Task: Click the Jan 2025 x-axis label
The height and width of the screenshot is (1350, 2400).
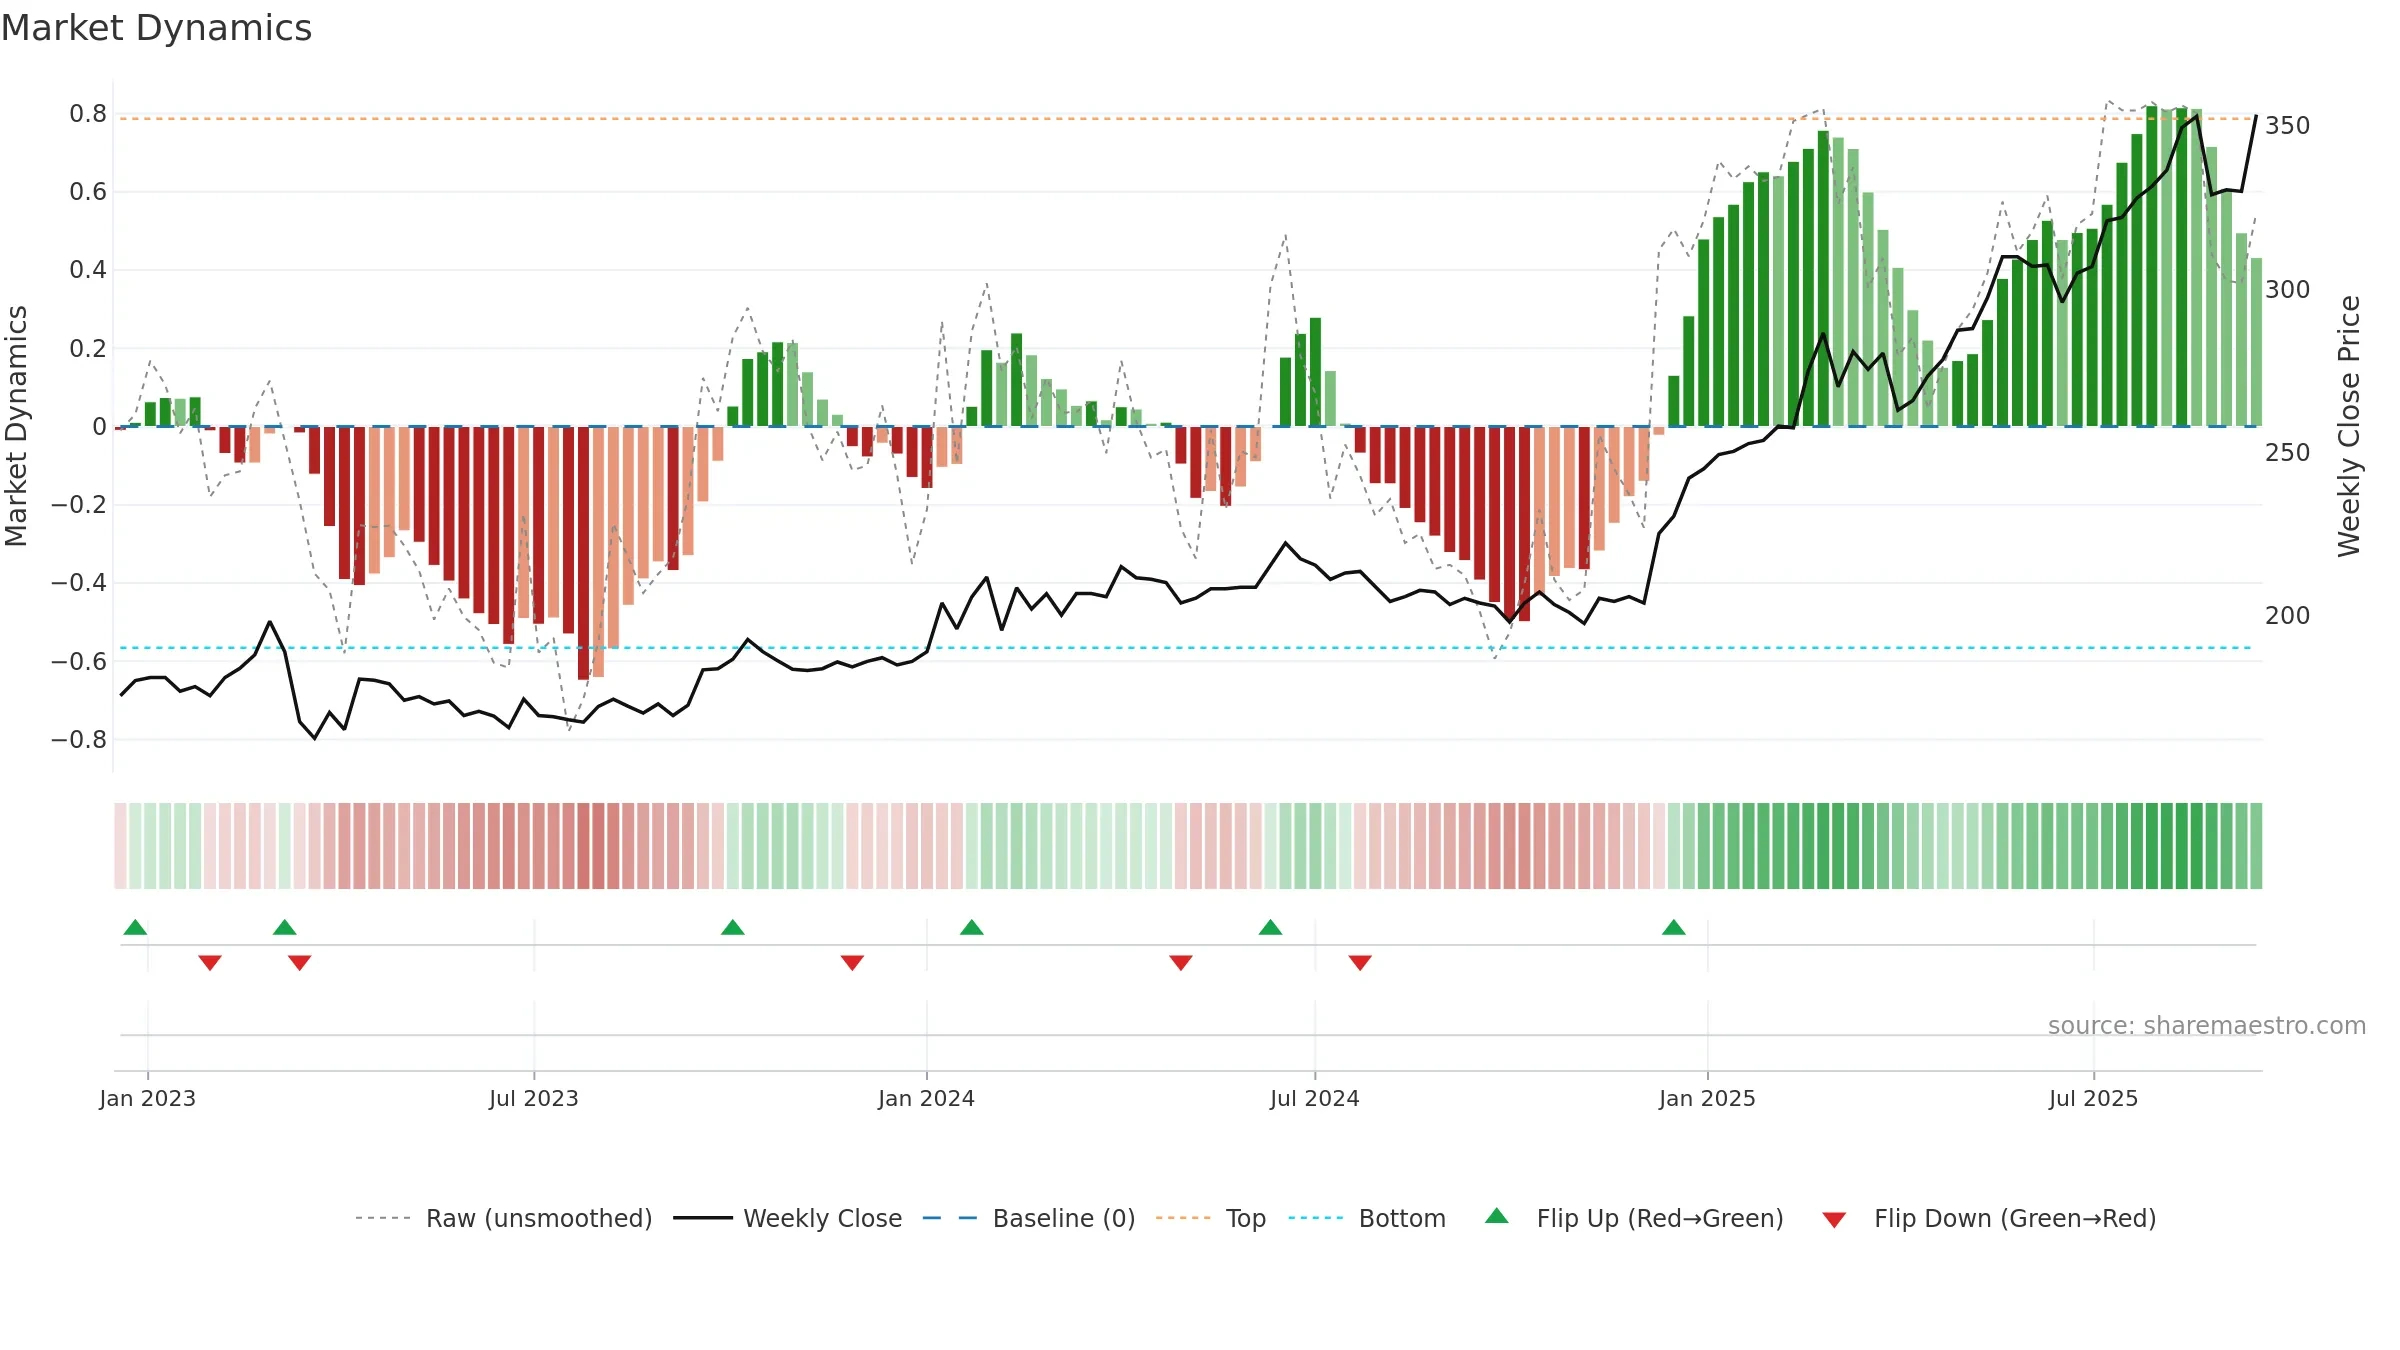Action: 1708,1098
